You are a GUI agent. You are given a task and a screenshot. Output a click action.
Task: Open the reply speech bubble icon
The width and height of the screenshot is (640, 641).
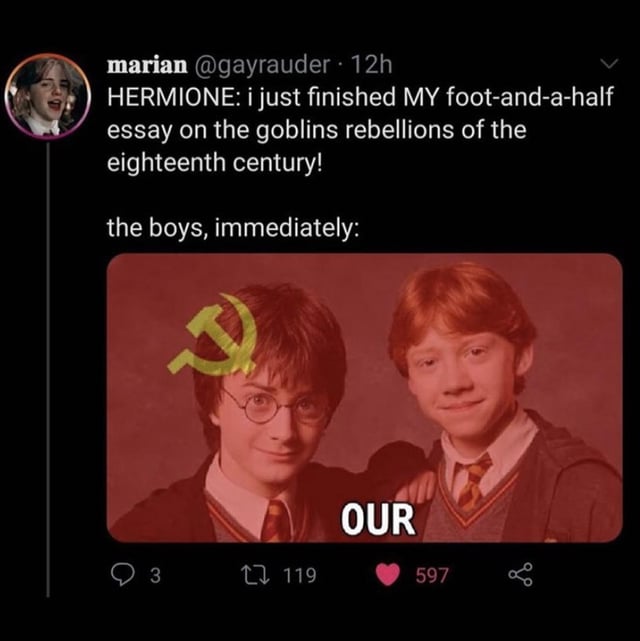123,574
